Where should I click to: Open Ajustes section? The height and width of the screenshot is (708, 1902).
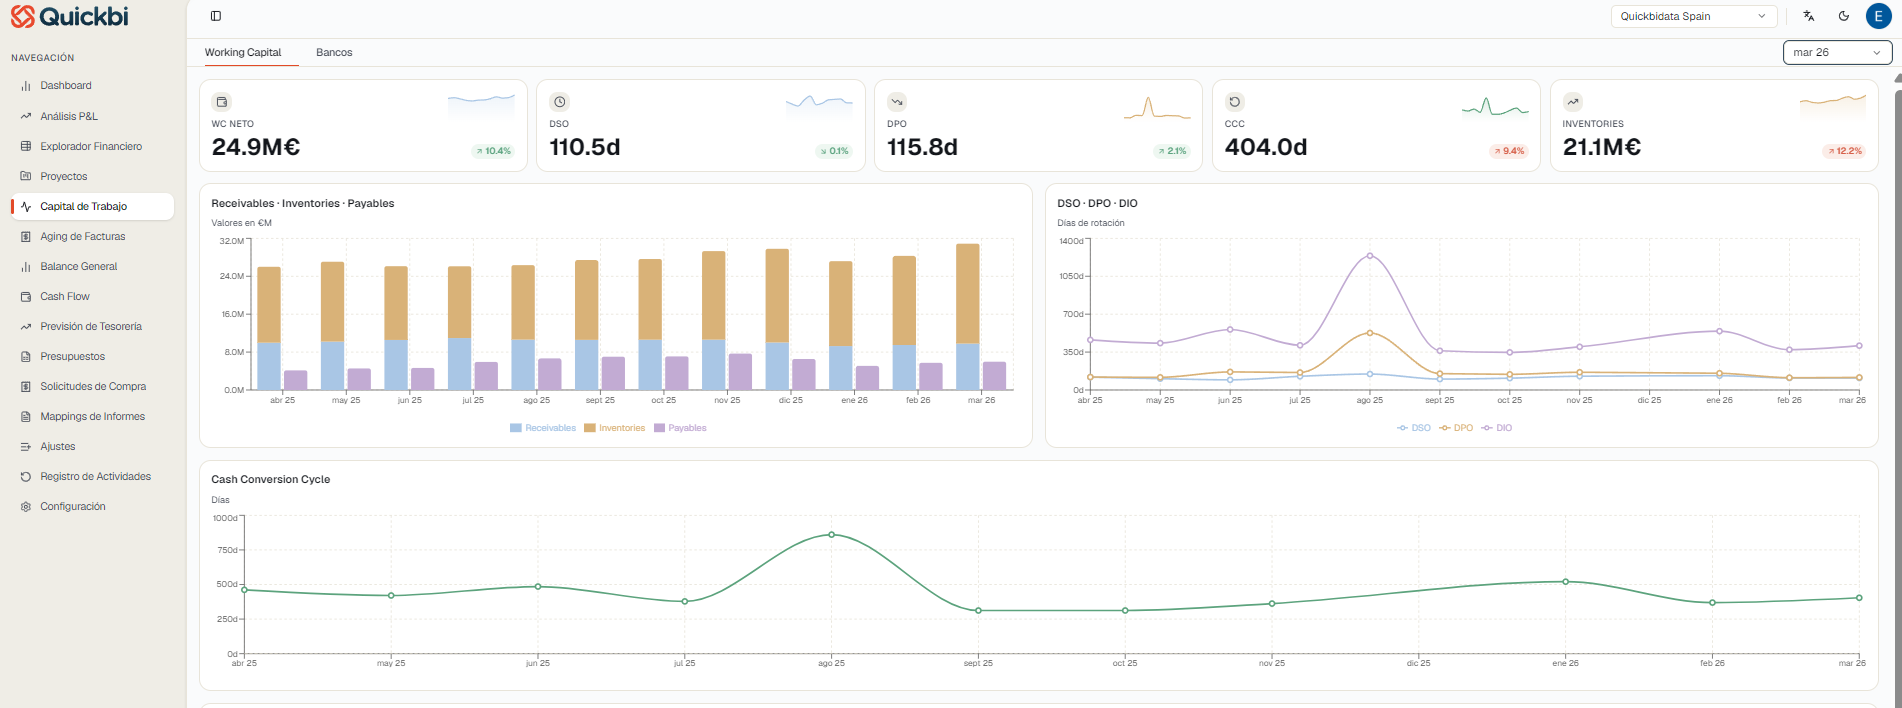click(58, 446)
